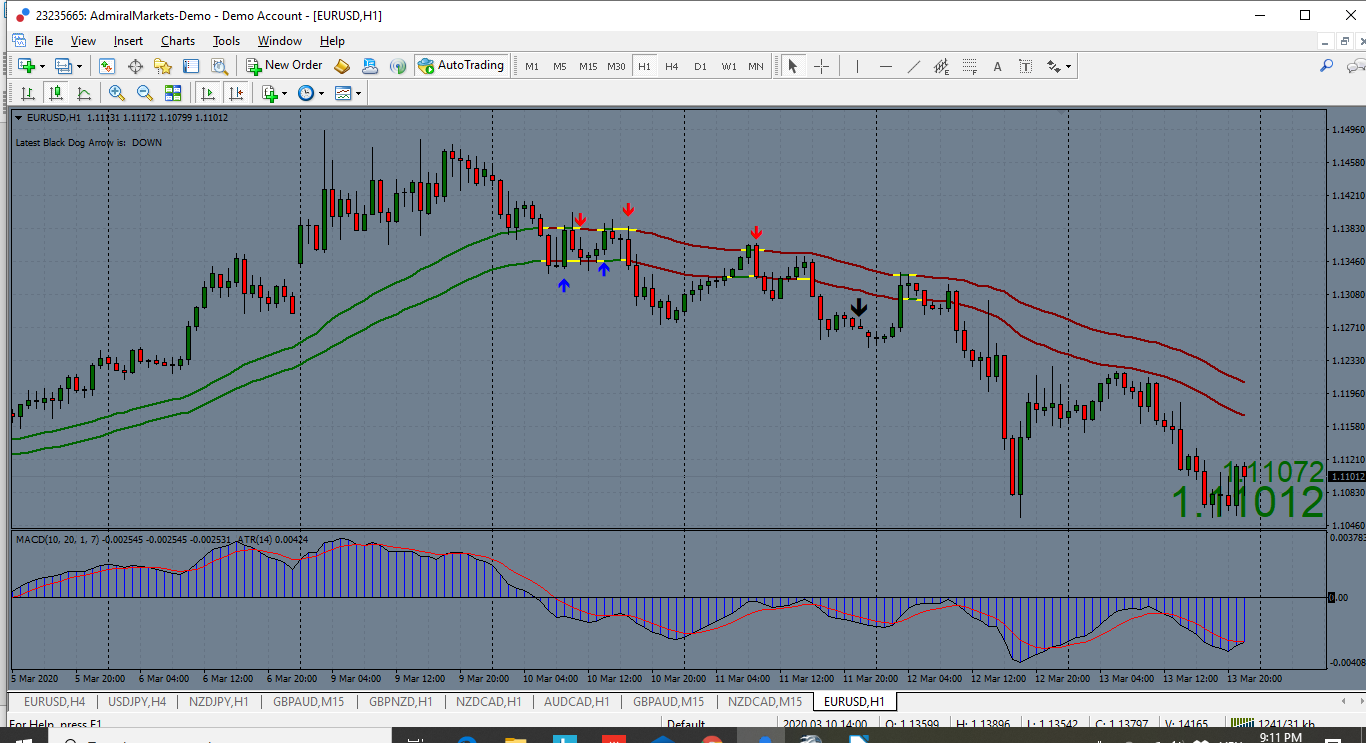
Task: Select the M30 timeframe button
Action: tap(616, 66)
